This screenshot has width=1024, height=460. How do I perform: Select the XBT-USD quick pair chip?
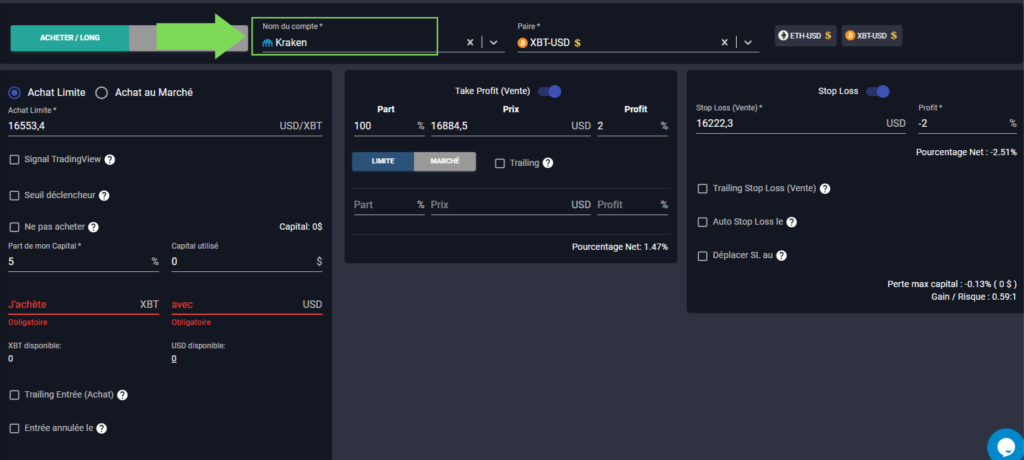[872, 36]
